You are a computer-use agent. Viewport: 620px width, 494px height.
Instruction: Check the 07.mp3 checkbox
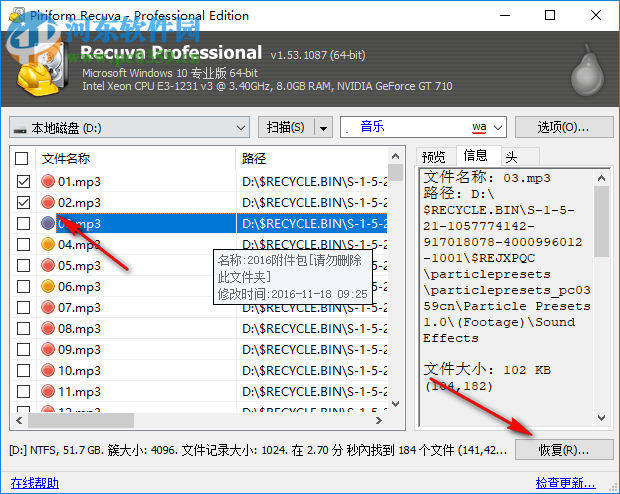[23, 307]
